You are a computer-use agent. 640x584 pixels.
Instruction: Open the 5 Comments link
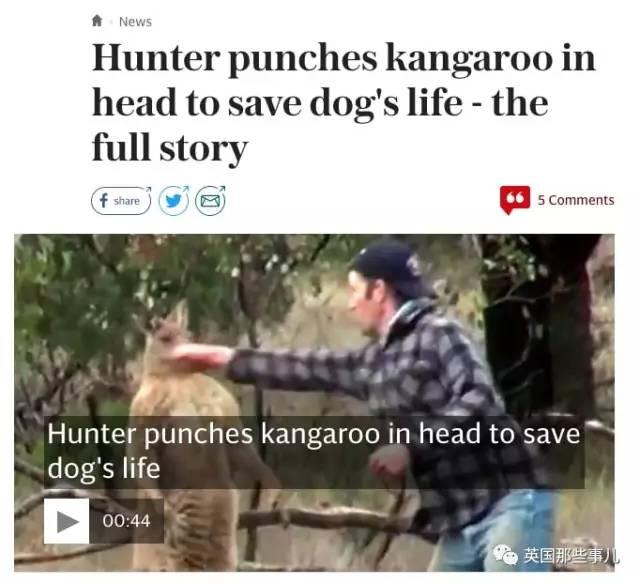tap(576, 200)
